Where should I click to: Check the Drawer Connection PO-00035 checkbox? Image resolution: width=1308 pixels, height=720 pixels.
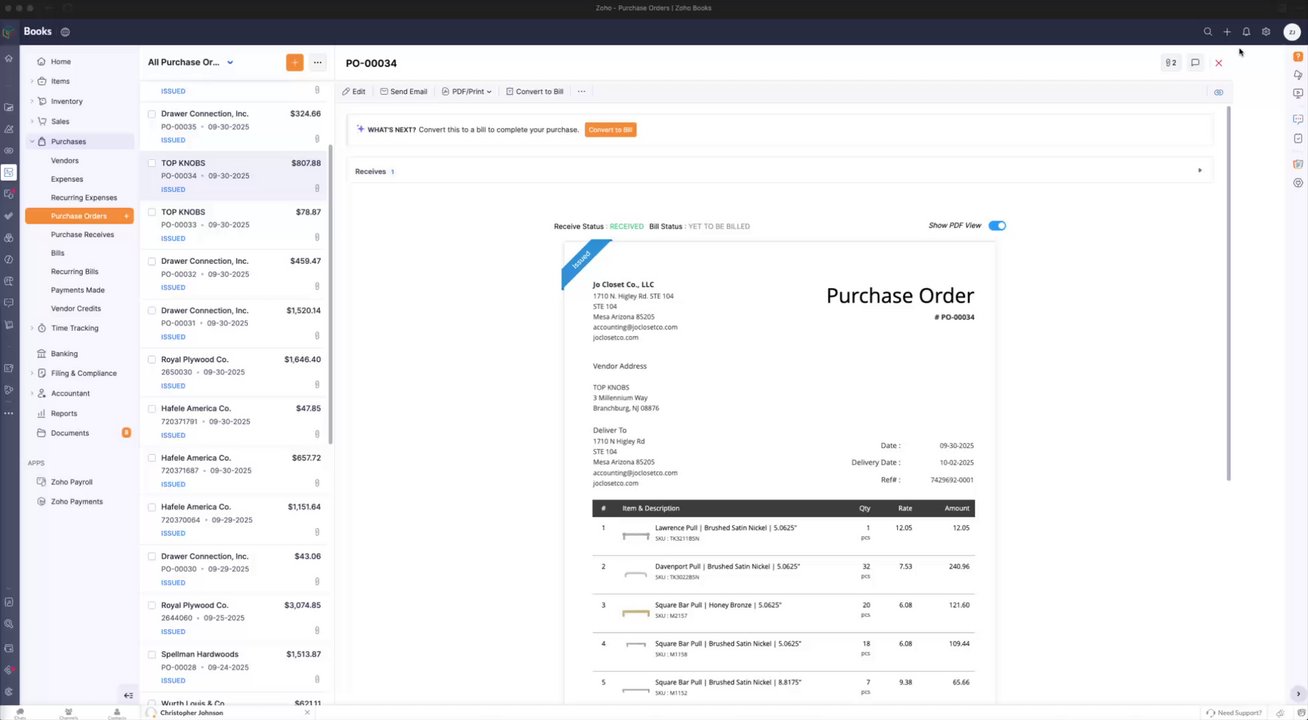152,114
